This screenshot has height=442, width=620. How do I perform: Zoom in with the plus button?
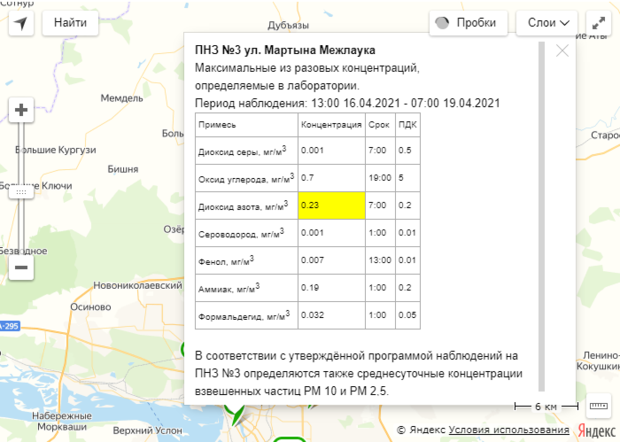pyautogui.click(x=22, y=110)
